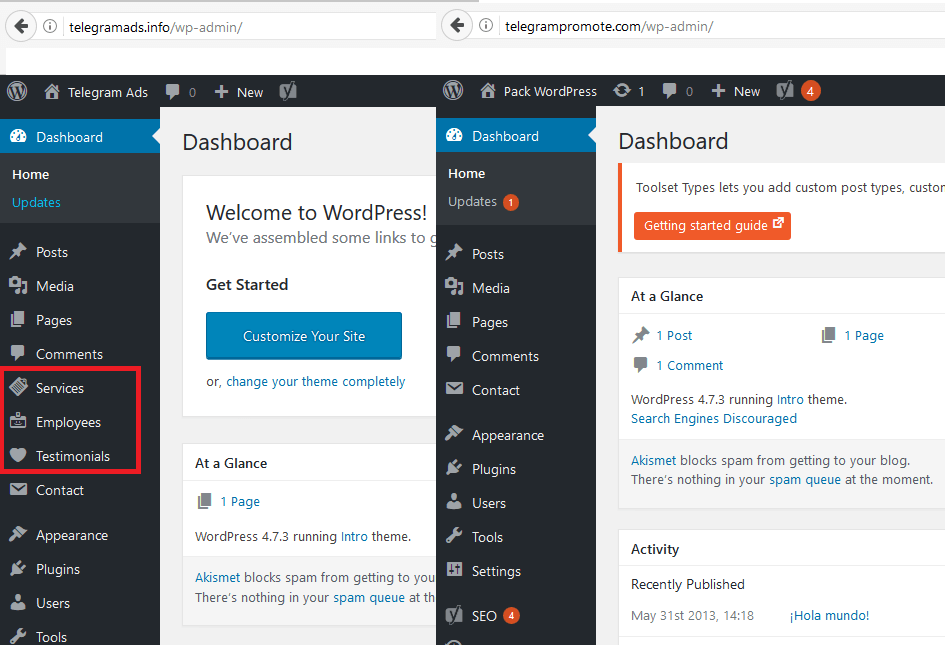Click the Customize Your Site button
Screen dimensions: 945x645
click(x=304, y=336)
